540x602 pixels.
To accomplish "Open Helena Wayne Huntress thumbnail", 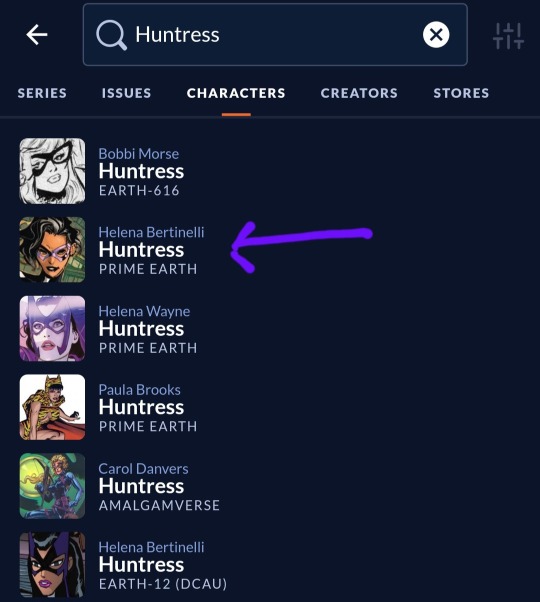I will click(52, 328).
